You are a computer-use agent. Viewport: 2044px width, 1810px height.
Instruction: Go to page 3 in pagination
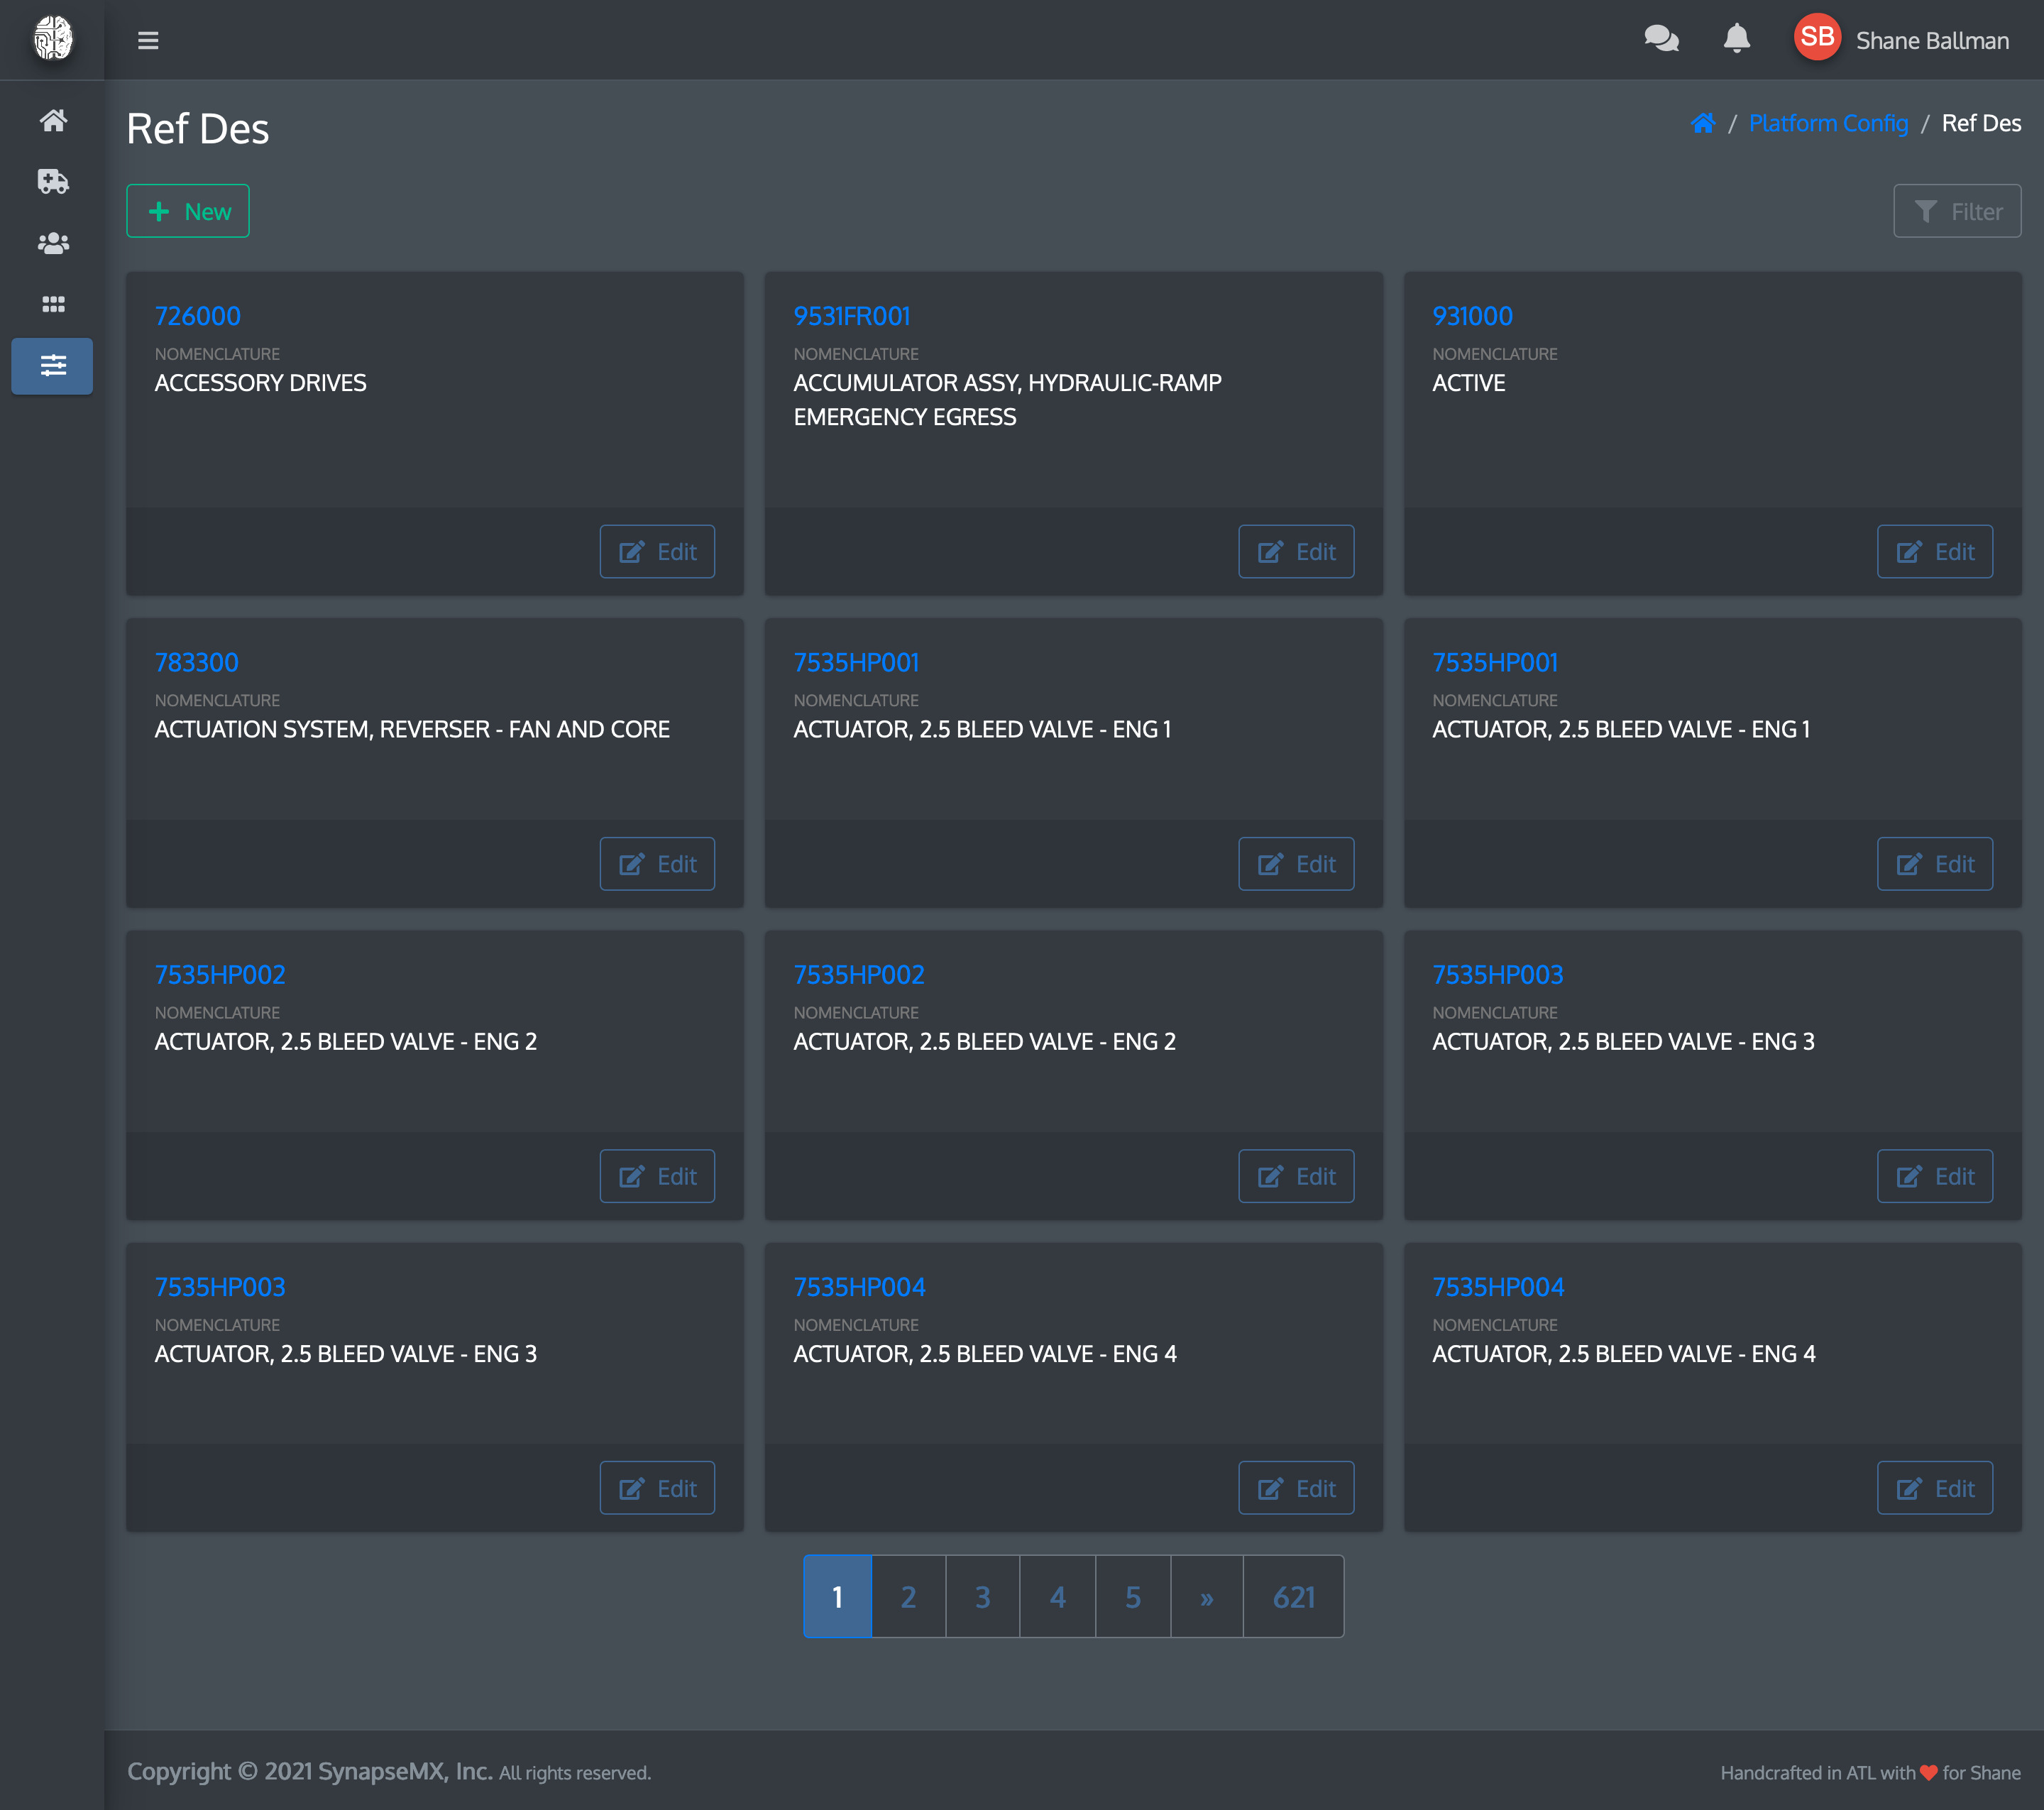click(x=982, y=1597)
